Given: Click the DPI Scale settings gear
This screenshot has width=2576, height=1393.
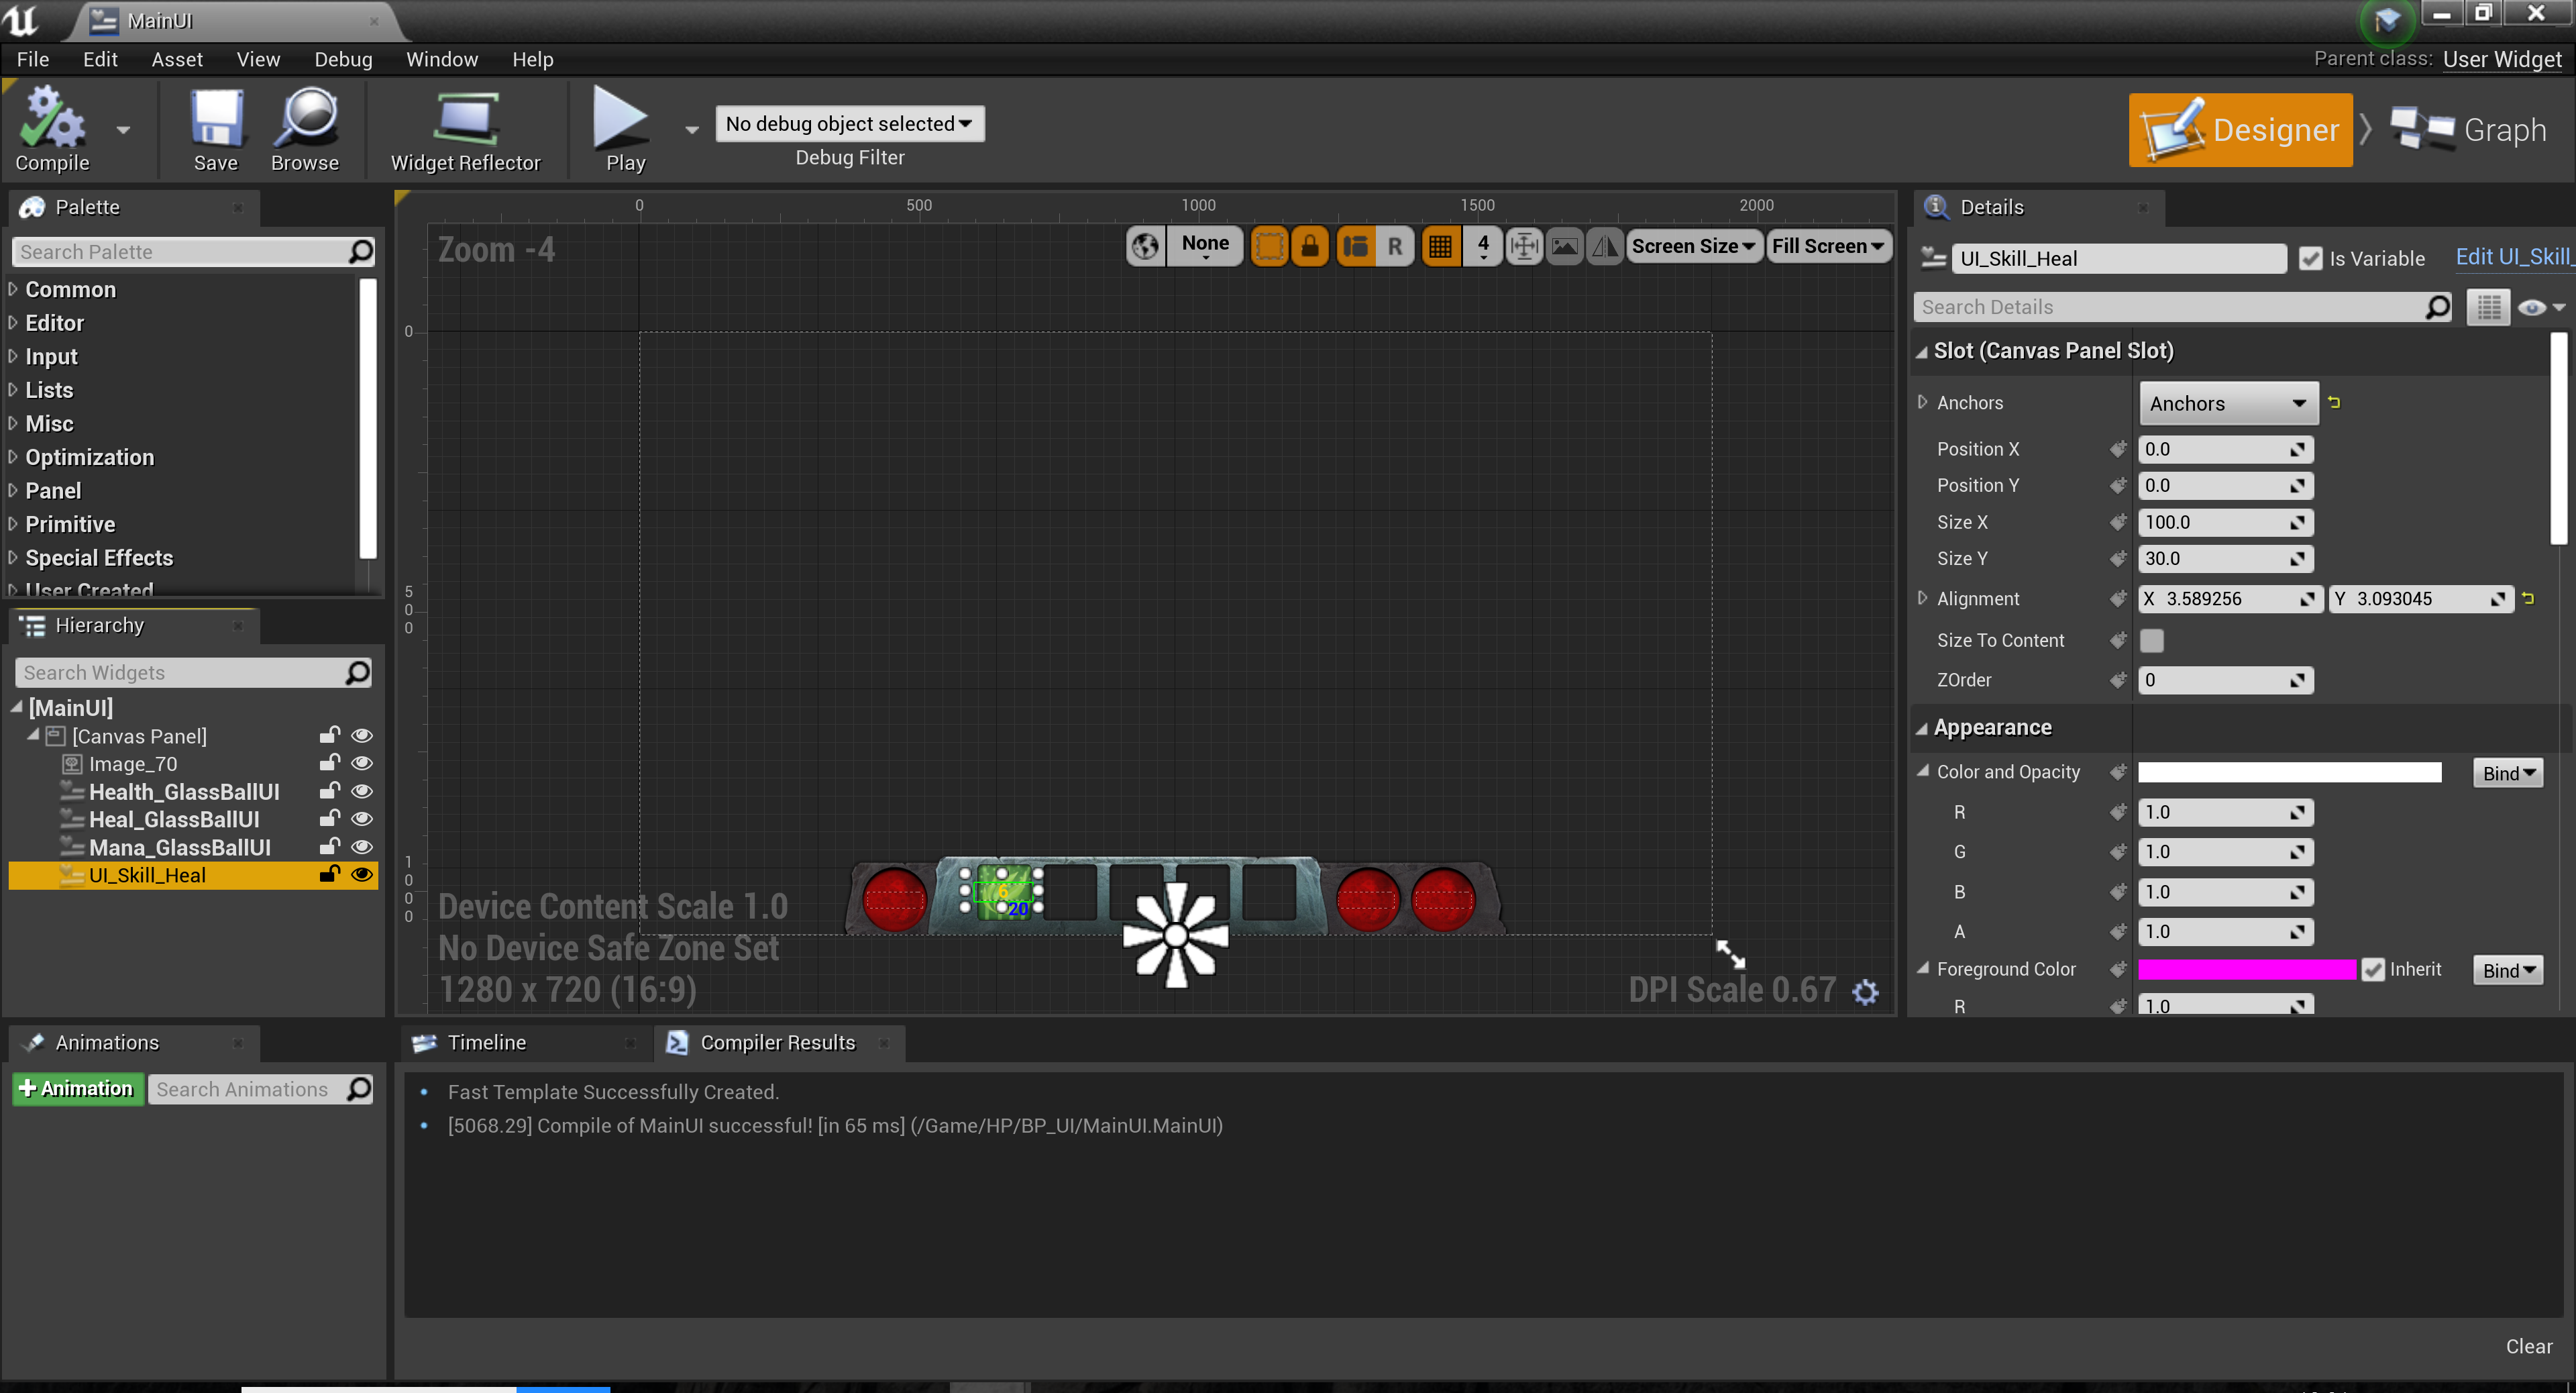Looking at the screenshot, I should coord(1865,992).
